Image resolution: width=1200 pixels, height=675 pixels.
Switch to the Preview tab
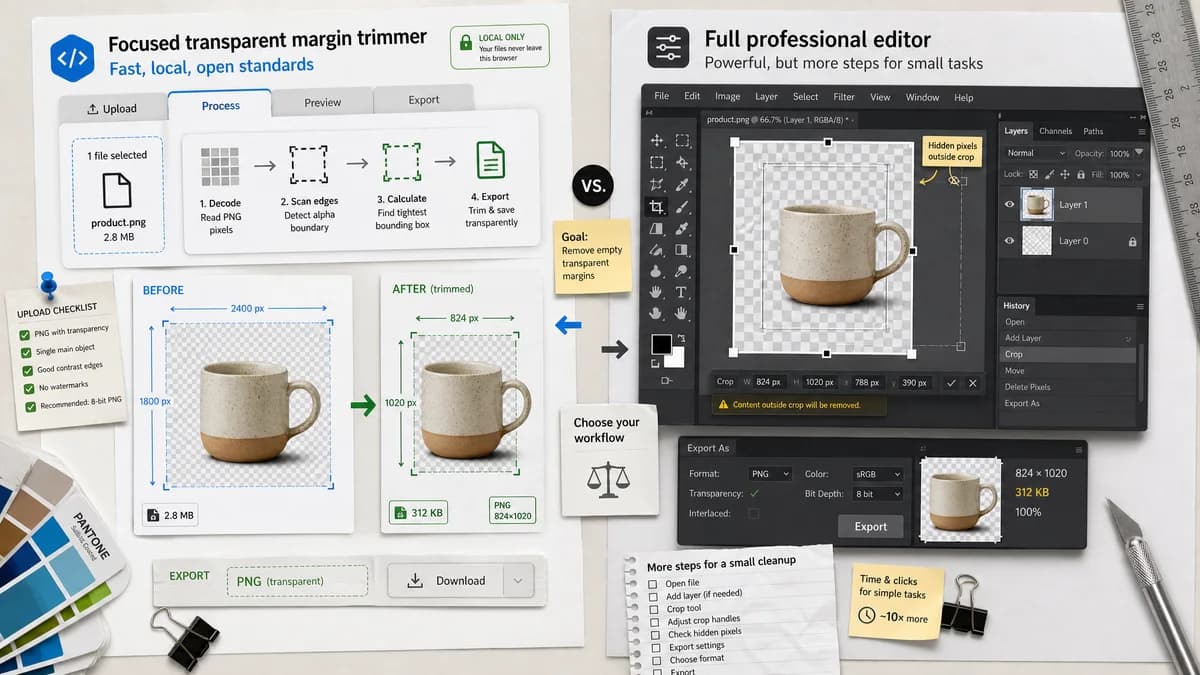pos(323,102)
